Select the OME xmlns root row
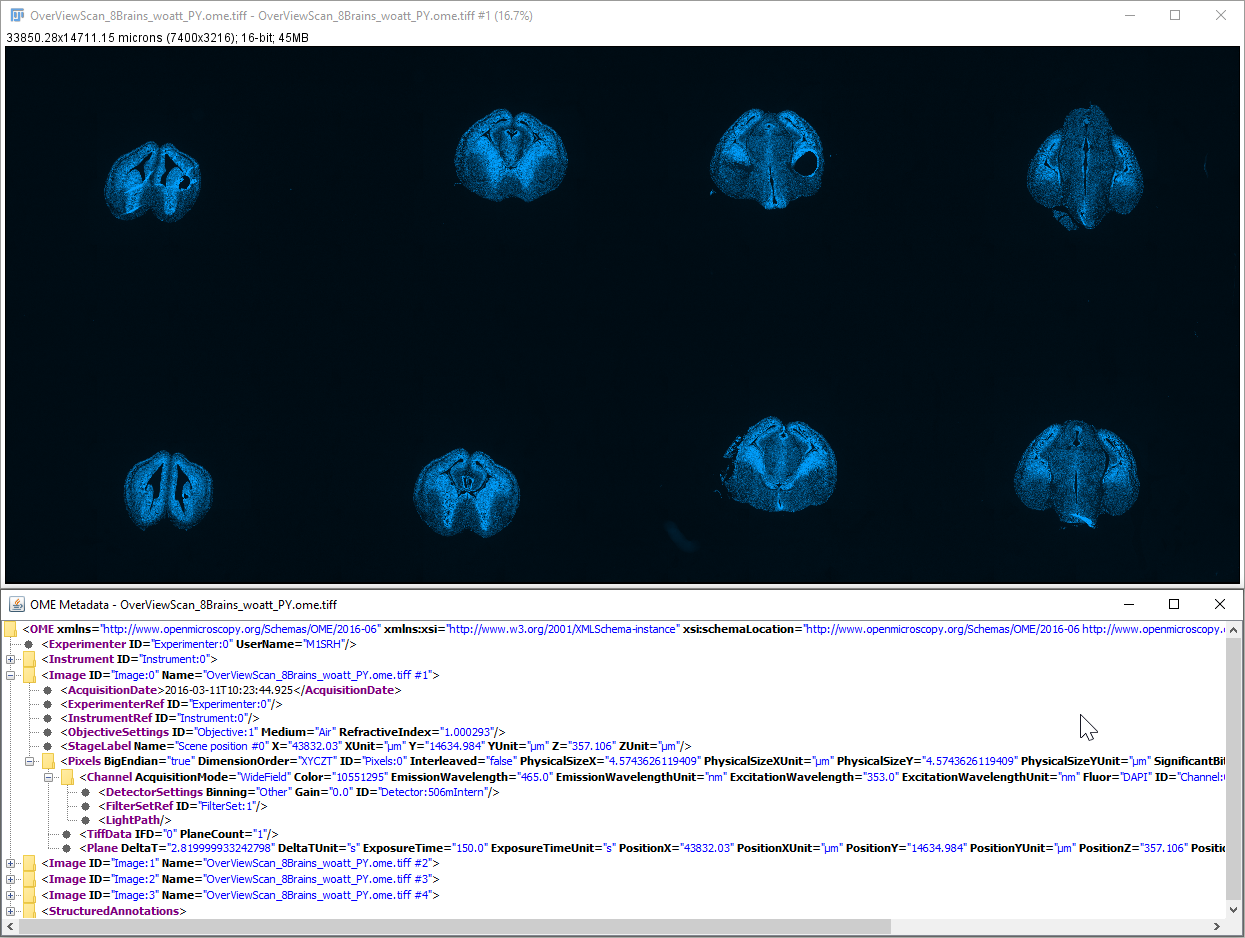This screenshot has height=938, width=1245. tap(624, 629)
